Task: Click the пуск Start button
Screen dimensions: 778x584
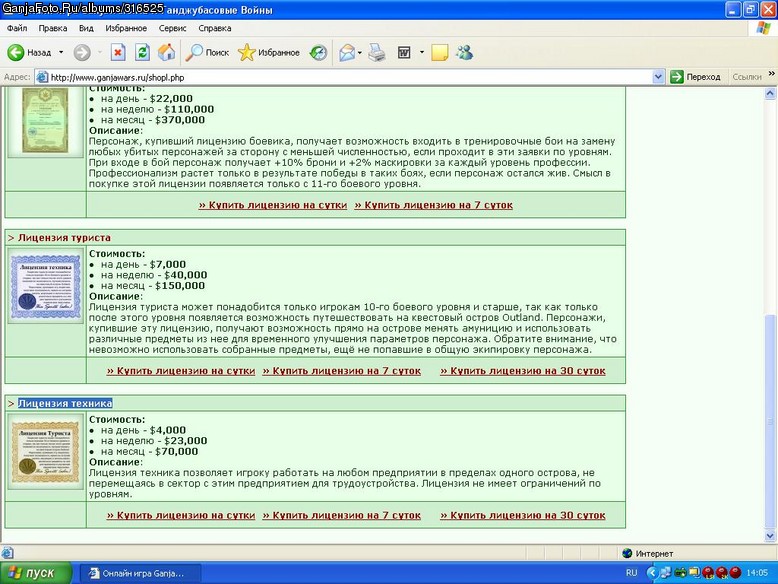Action: 36,573
